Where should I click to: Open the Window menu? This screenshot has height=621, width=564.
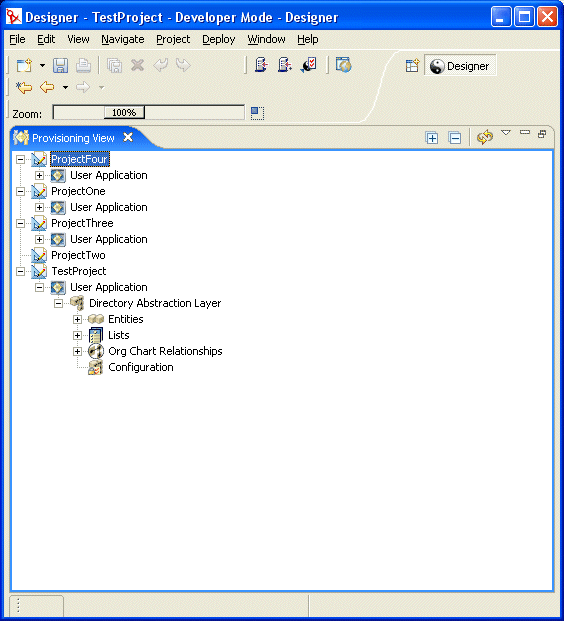pyautogui.click(x=266, y=39)
